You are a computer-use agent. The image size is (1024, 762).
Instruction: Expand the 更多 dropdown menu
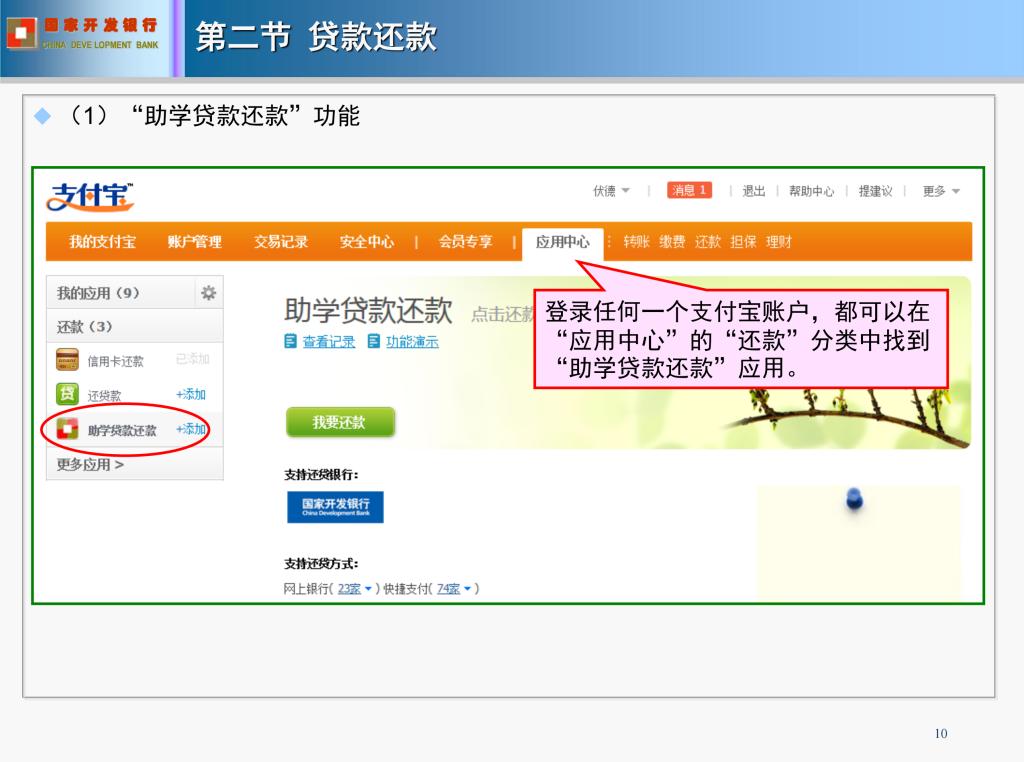[x=941, y=191]
